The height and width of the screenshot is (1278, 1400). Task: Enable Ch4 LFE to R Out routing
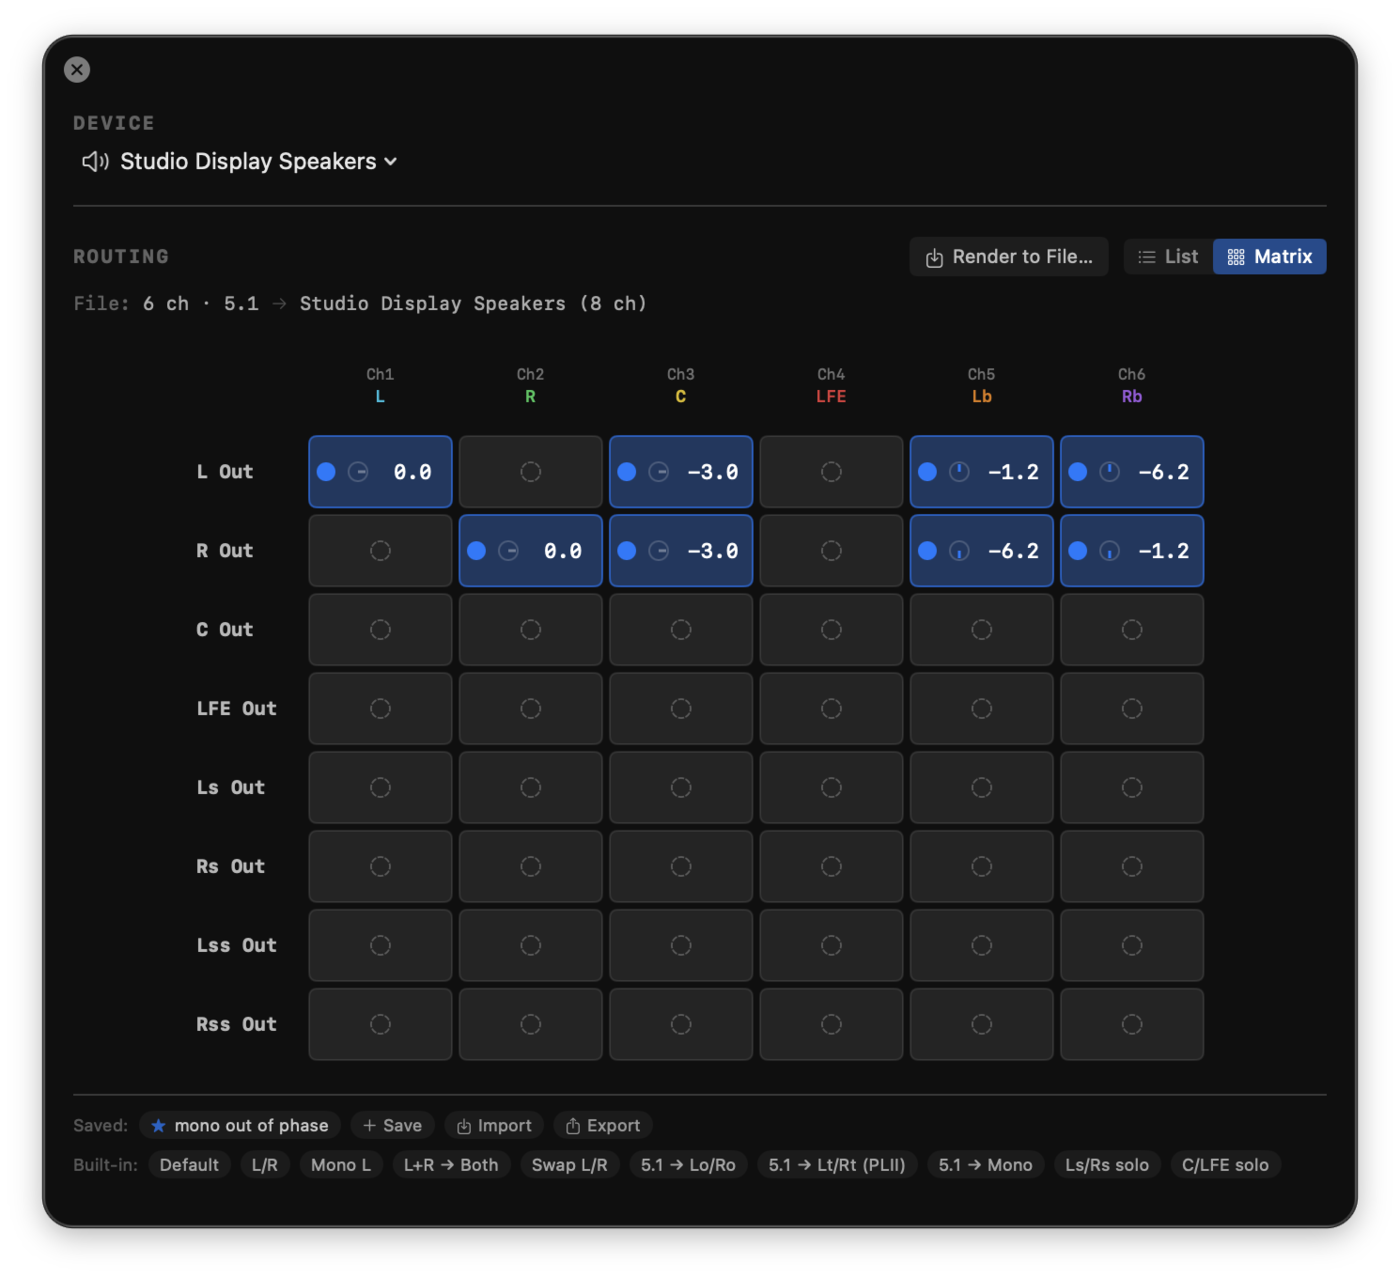pyautogui.click(x=831, y=551)
